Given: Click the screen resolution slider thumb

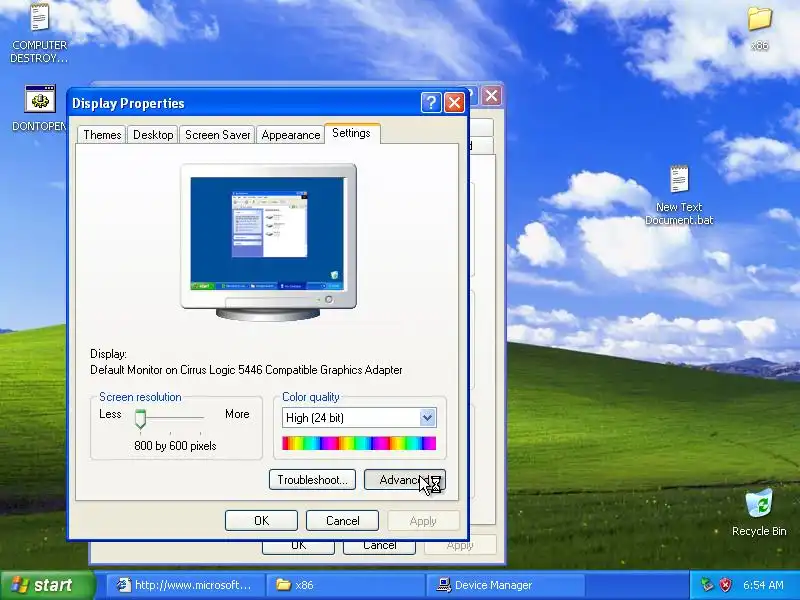Looking at the screenshot, I should pos(140,419).
